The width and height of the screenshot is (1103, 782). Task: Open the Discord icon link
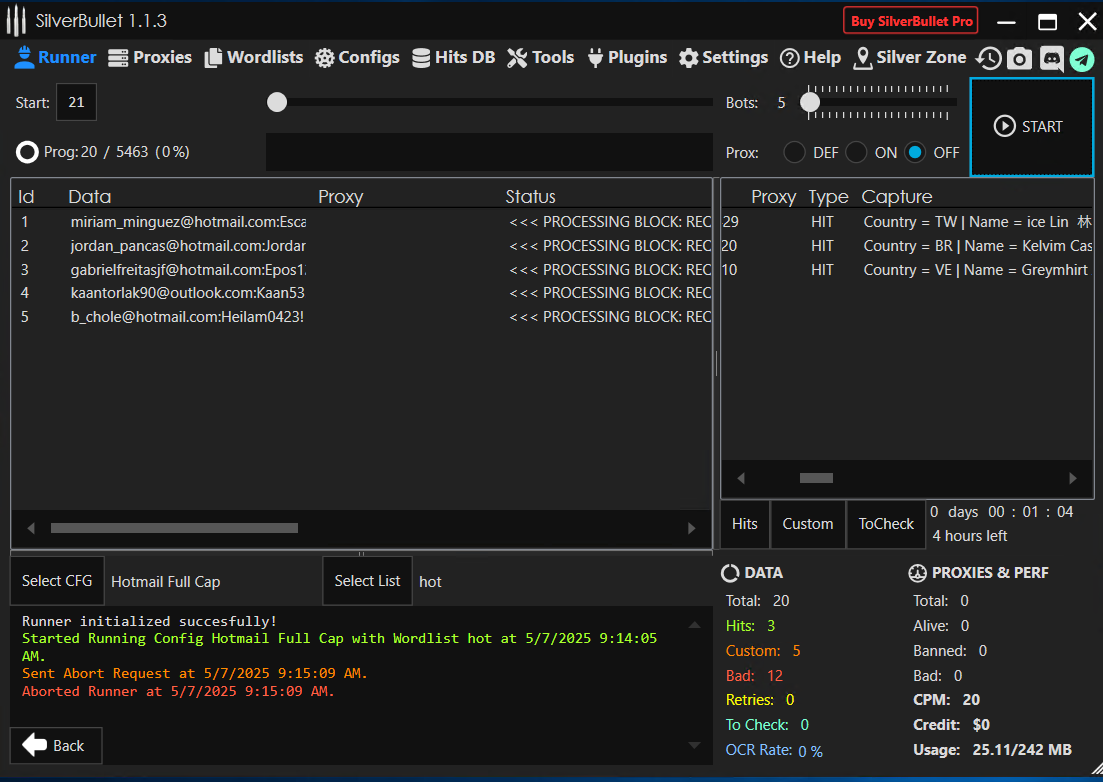coord(1051,59)
